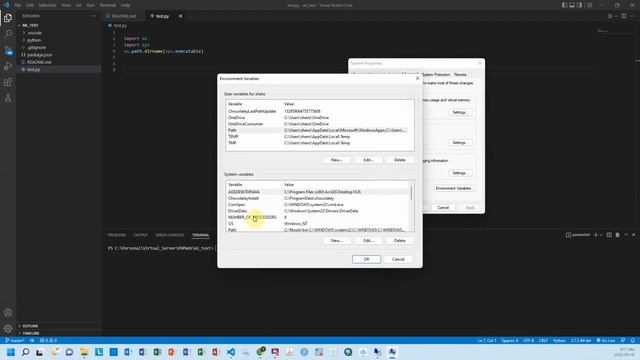Open the Windows Start menu

[x=11, y=352]
